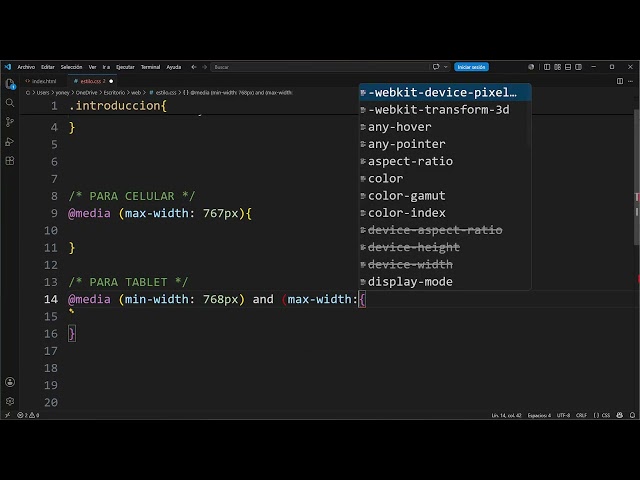Open the Ir a menu
This screenshot has width=640, height=480.
click(106, 67)
